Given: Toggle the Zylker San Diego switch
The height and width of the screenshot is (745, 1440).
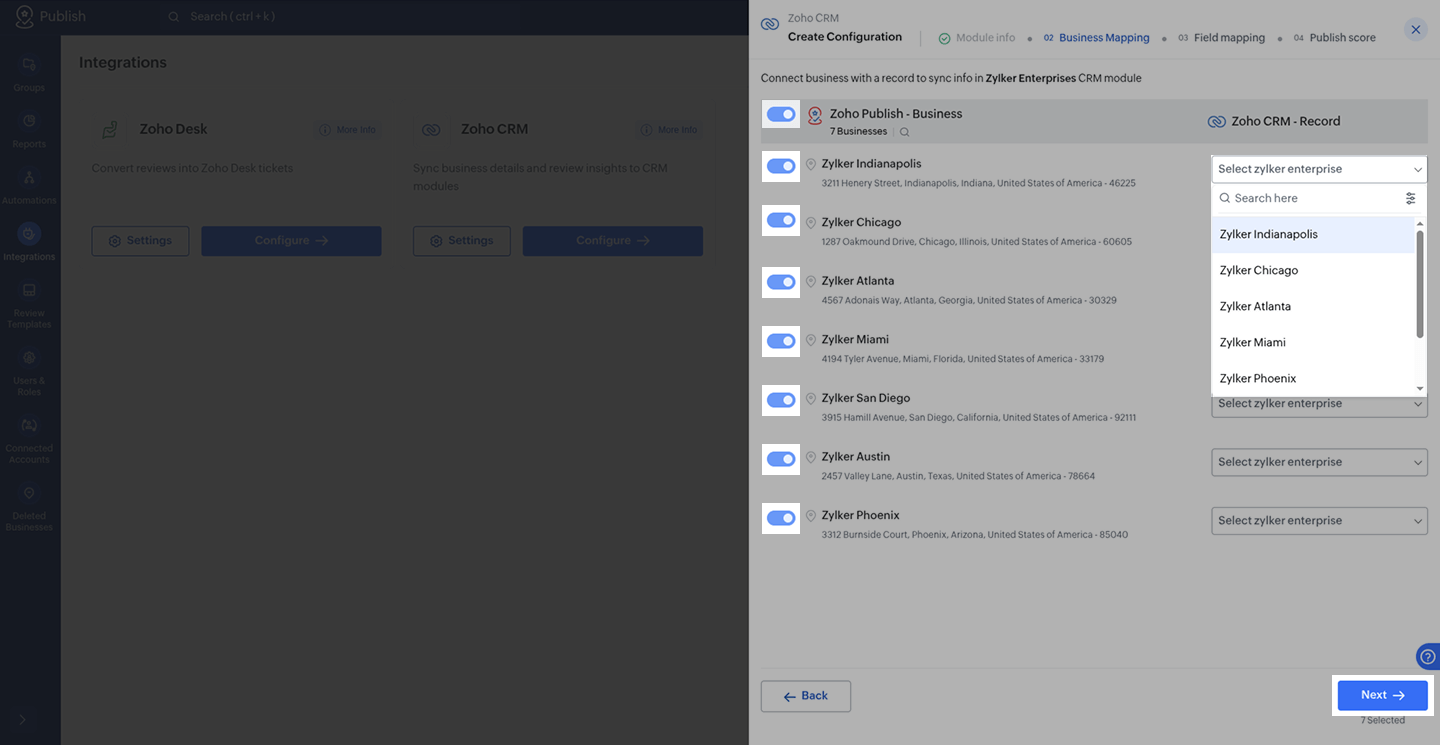Looking at the screenshot, I should tap(781, 400).
